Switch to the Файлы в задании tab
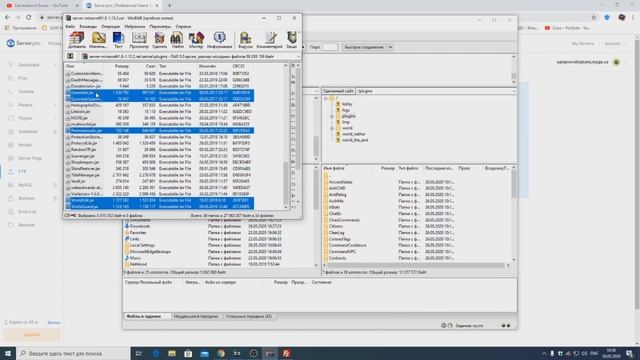Viewport: 640px width, 360px height. point(144,316)
